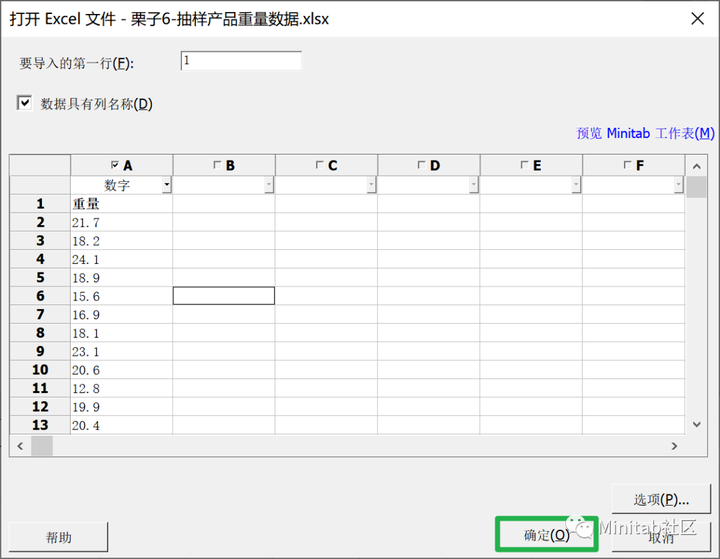Open column F data type dropdown

(679, 185)
